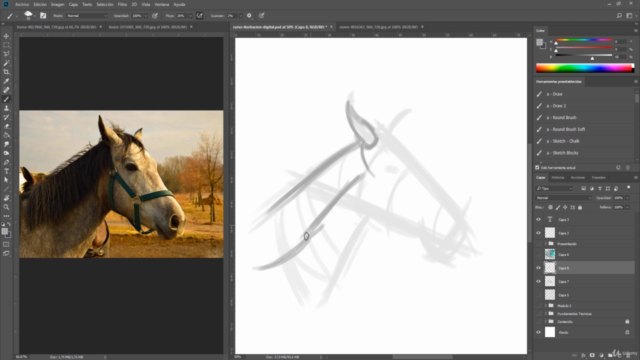This screenshot has width=640, height=360.
Task: Select the Dodge tool
Action: [x=7, y=153]
